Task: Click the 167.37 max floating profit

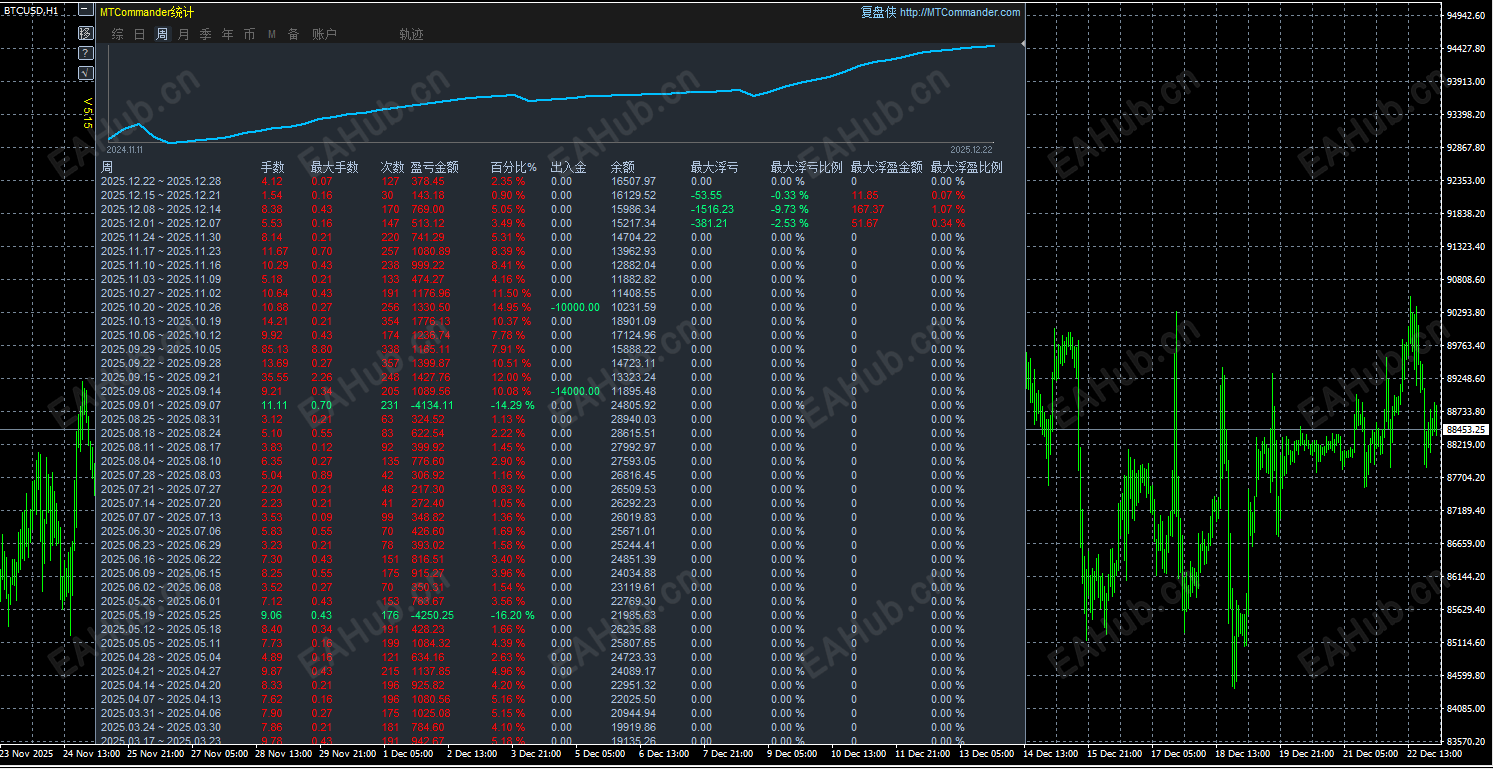Action: tap(868, 209)
